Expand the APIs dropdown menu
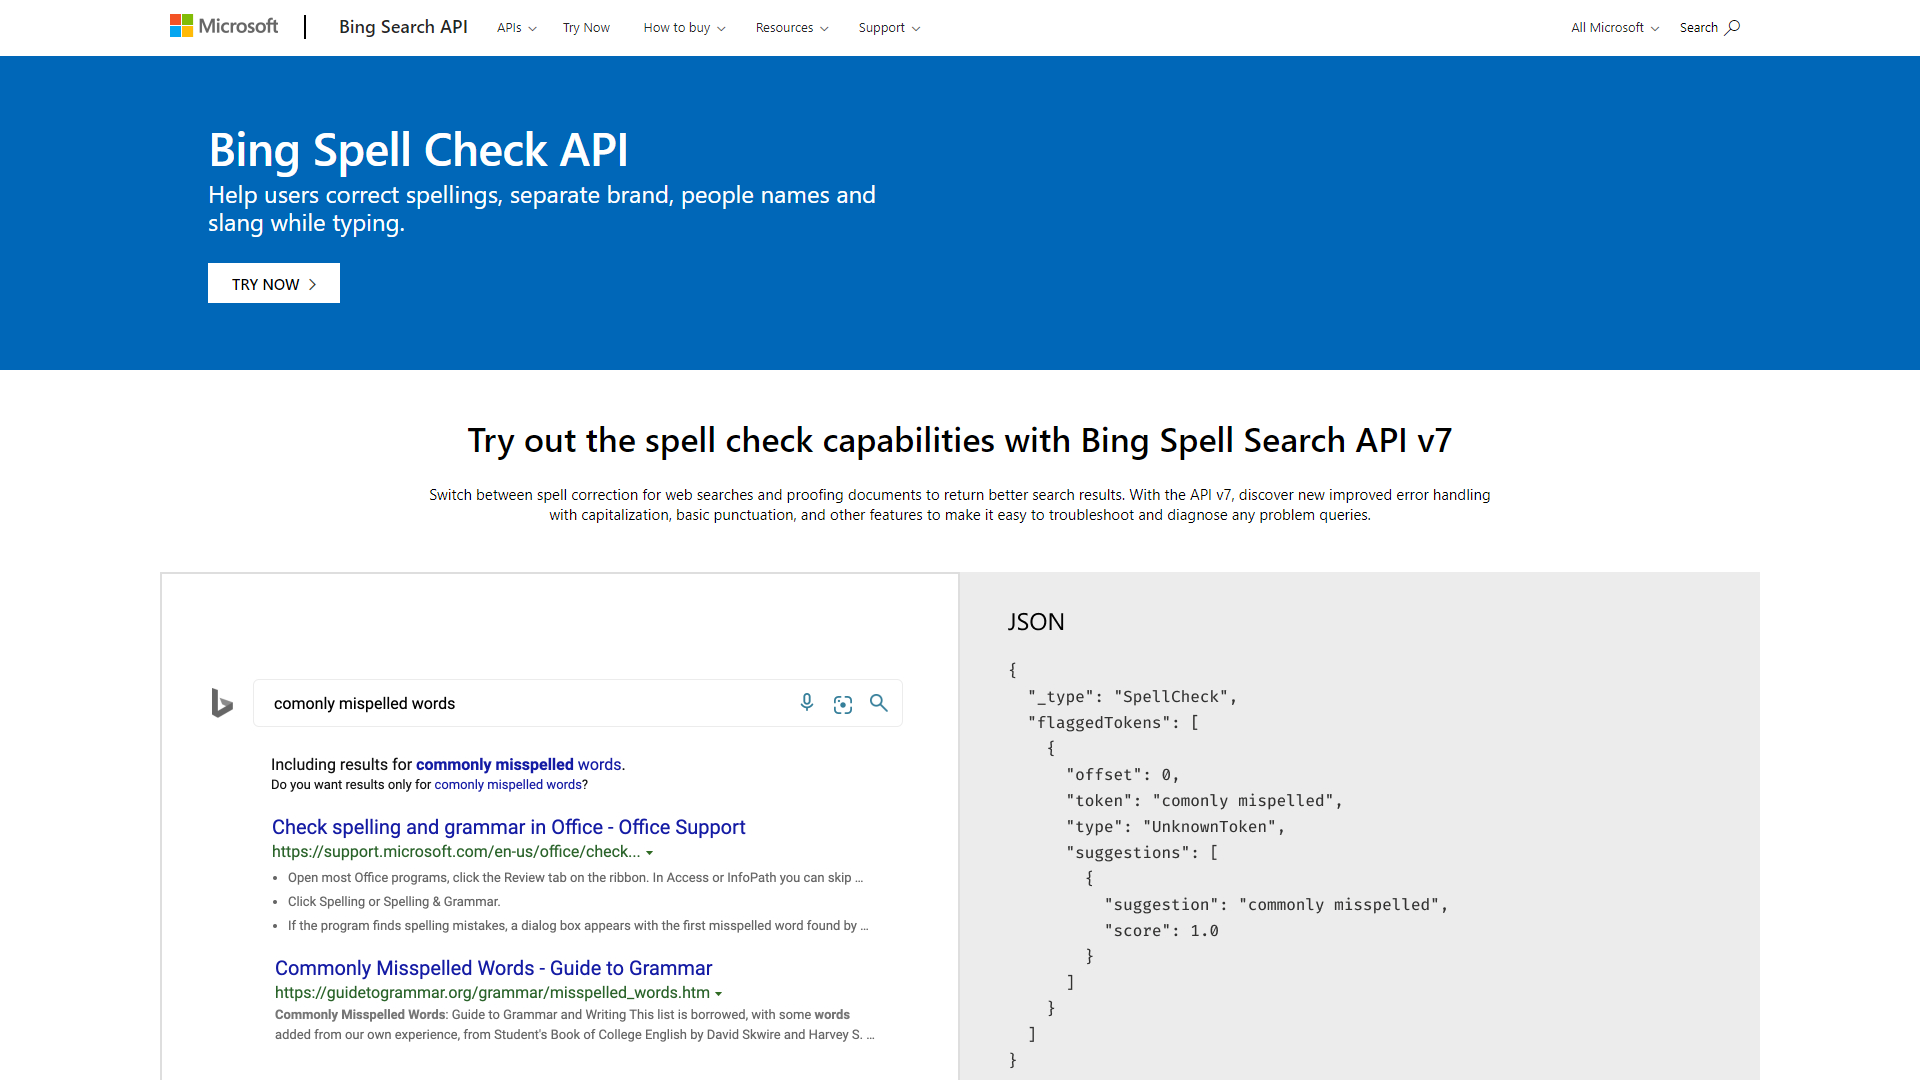Viewport: 1920px width, 1080px height. click(x=516, y=28)
